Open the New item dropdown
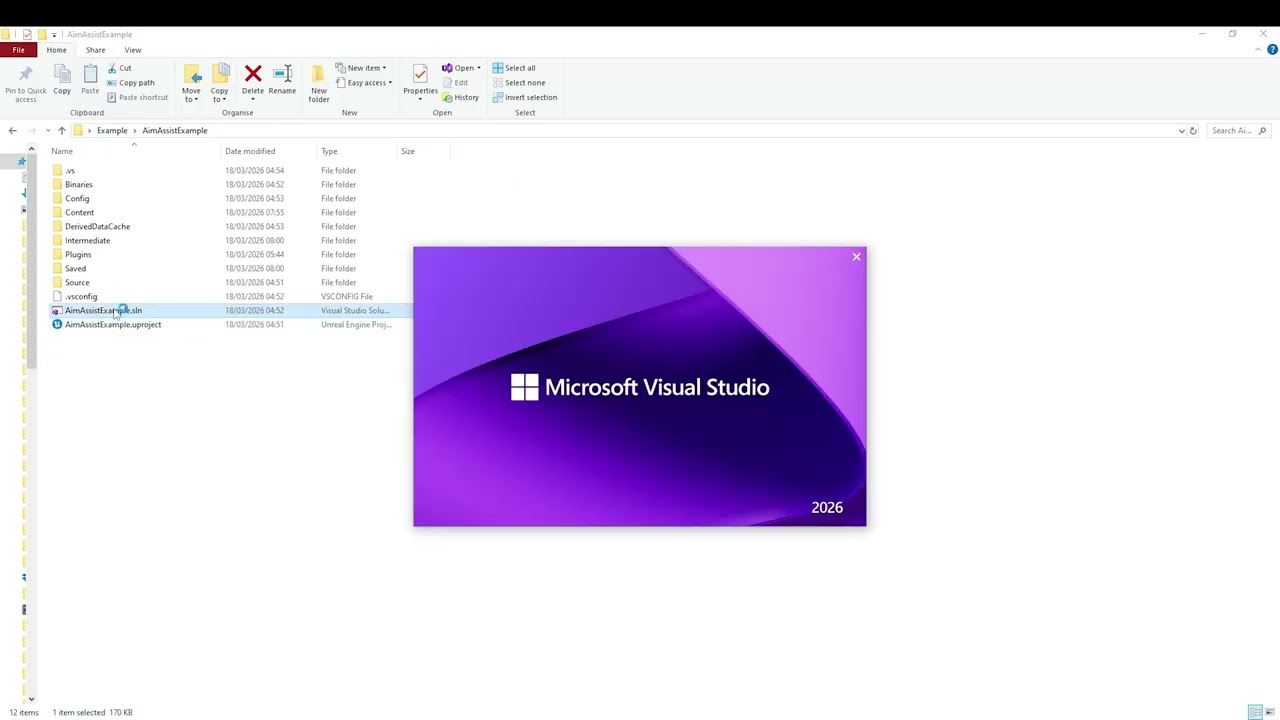Image resolution: width=1280 pixels, height=720 pixels. tap(361, 68)
